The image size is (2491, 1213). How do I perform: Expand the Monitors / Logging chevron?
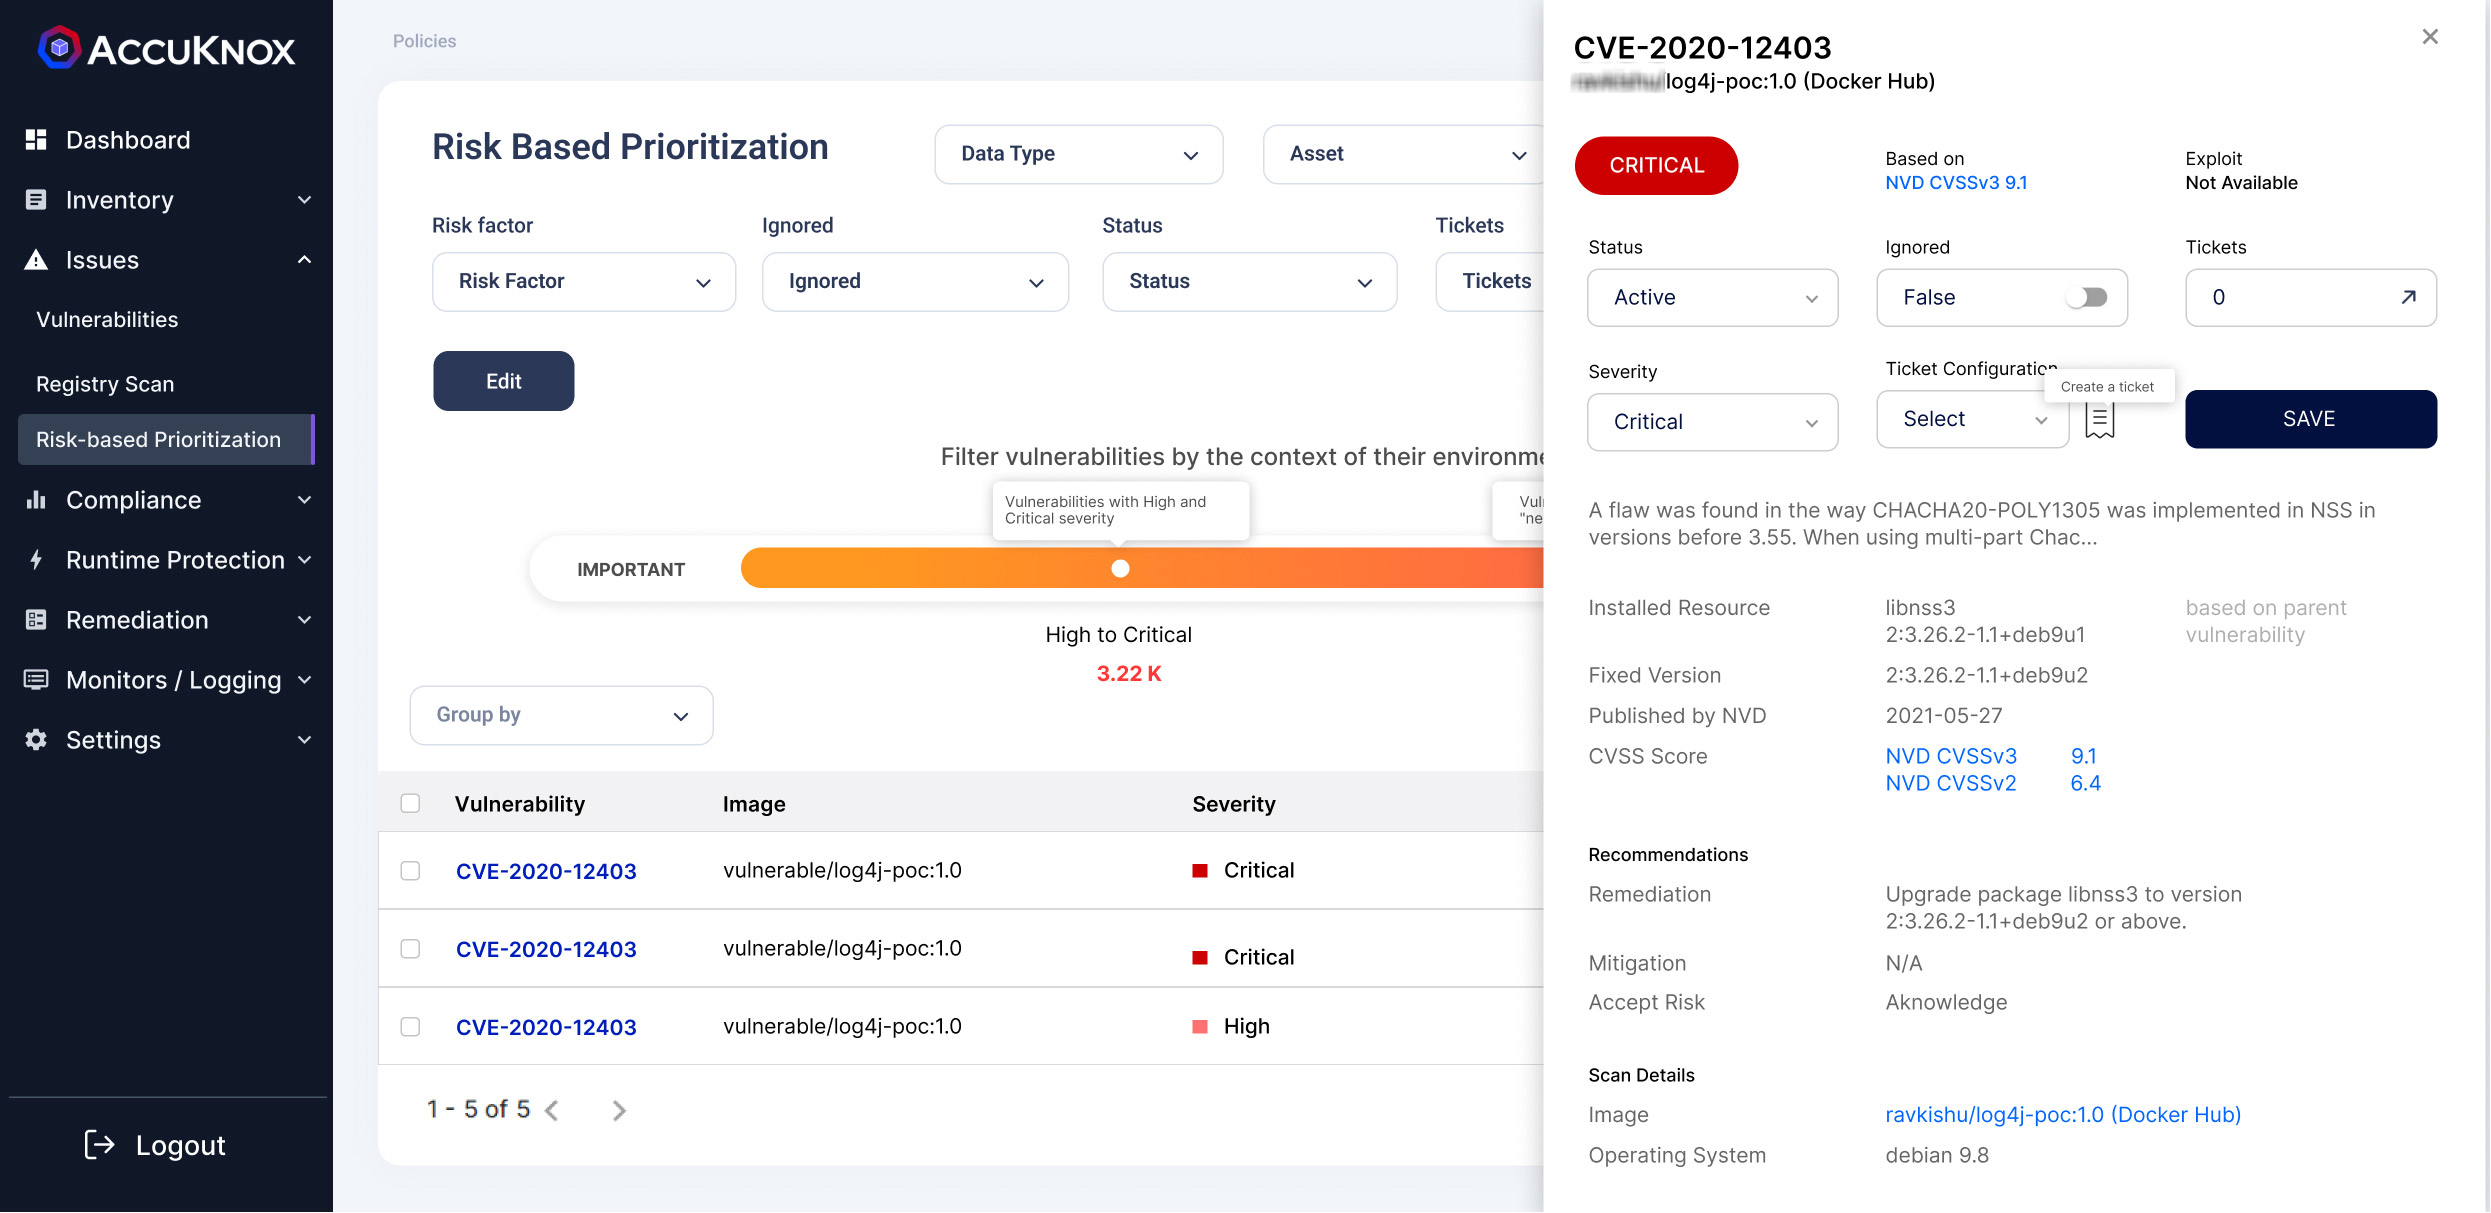[305, 680]
